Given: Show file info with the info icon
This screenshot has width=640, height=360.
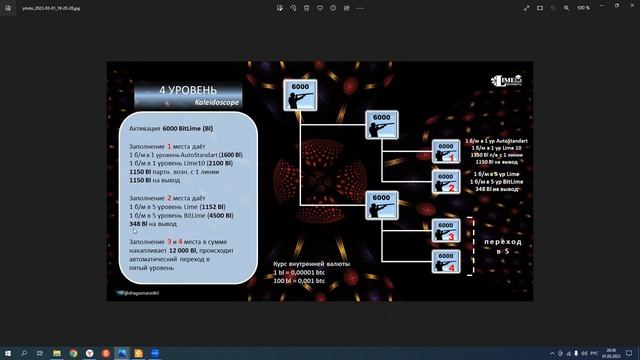Looking at the screenshot, I should tap(333, 8).
